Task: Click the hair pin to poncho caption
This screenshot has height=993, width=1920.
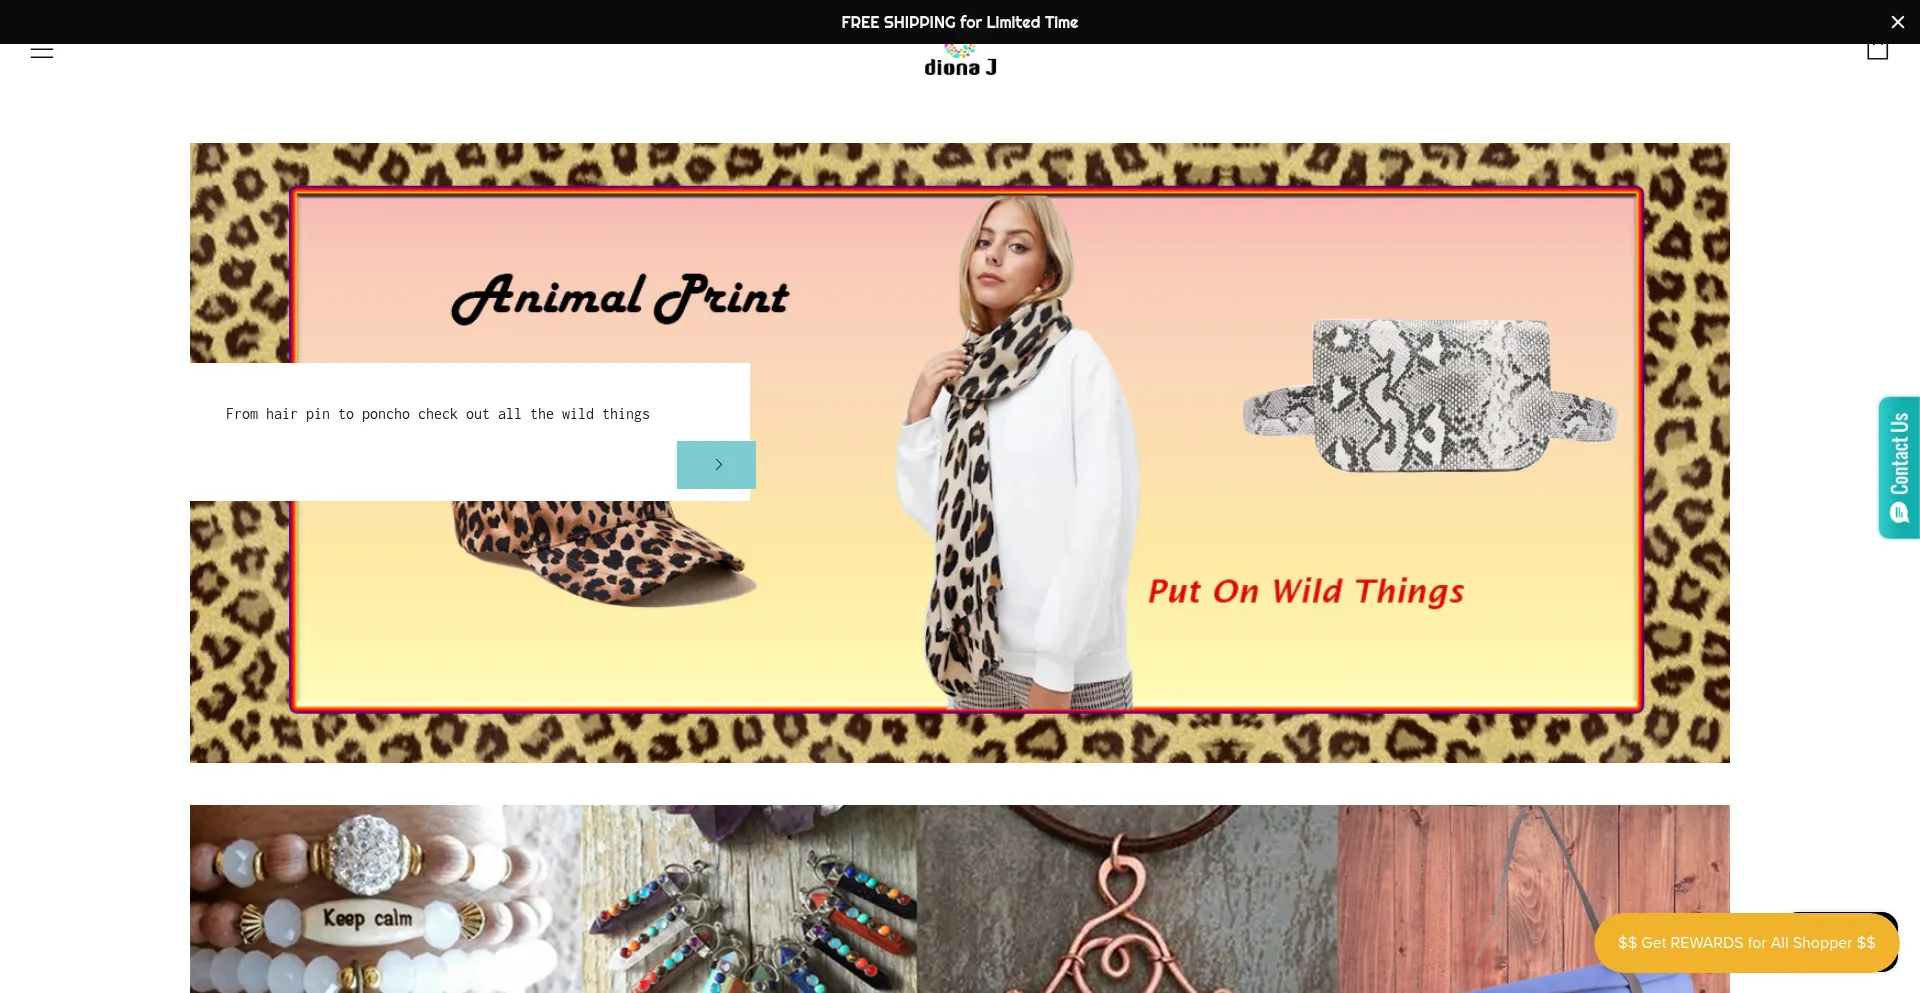Action: click(437, 414)
